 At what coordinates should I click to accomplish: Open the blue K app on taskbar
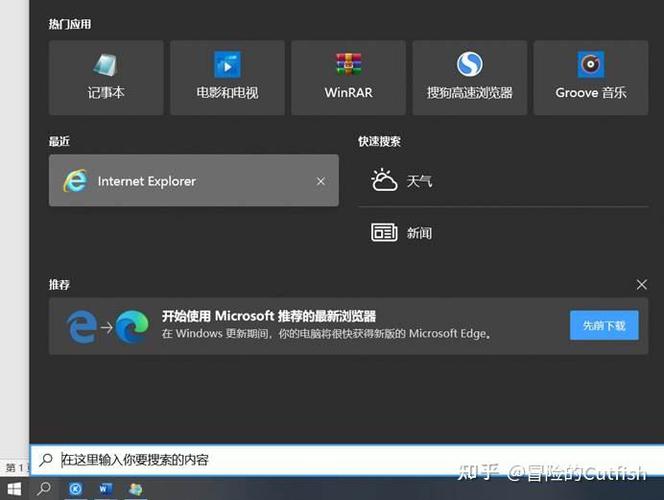click(x=75, y=489)
